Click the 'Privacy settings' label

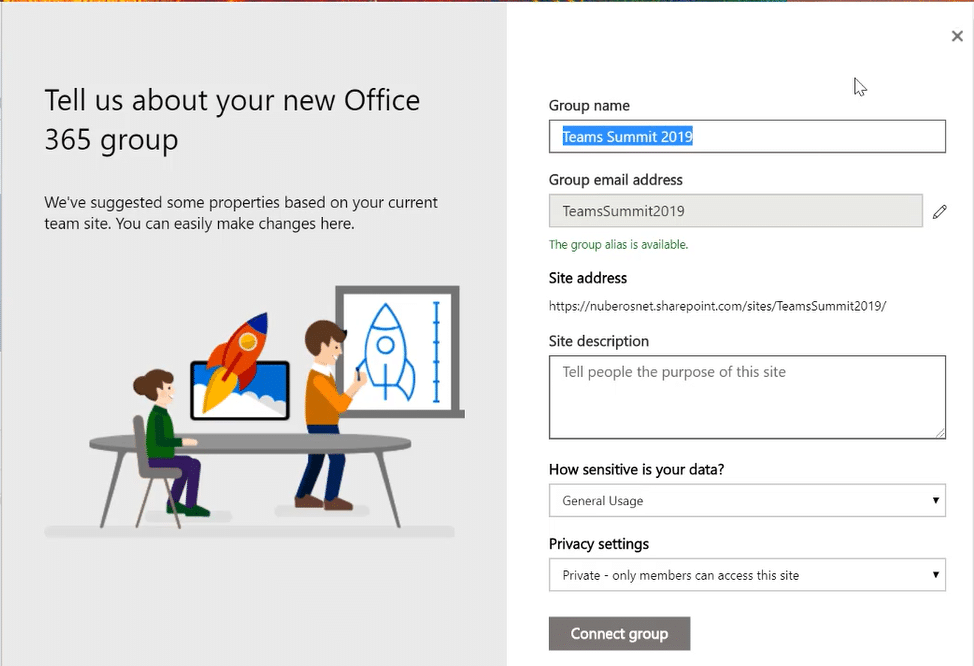(599, 544)
